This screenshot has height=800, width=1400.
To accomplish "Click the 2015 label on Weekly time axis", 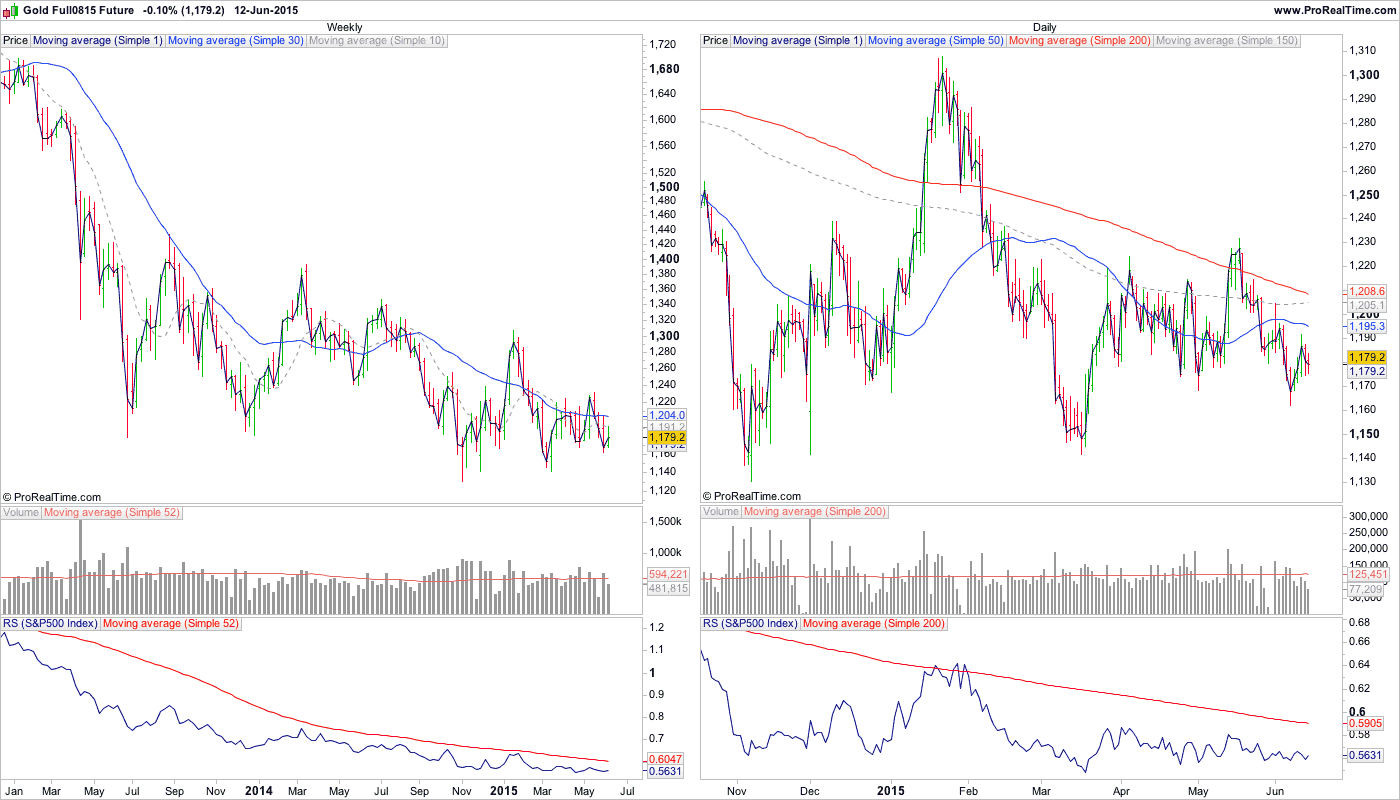I will click(x=504, y=790).
